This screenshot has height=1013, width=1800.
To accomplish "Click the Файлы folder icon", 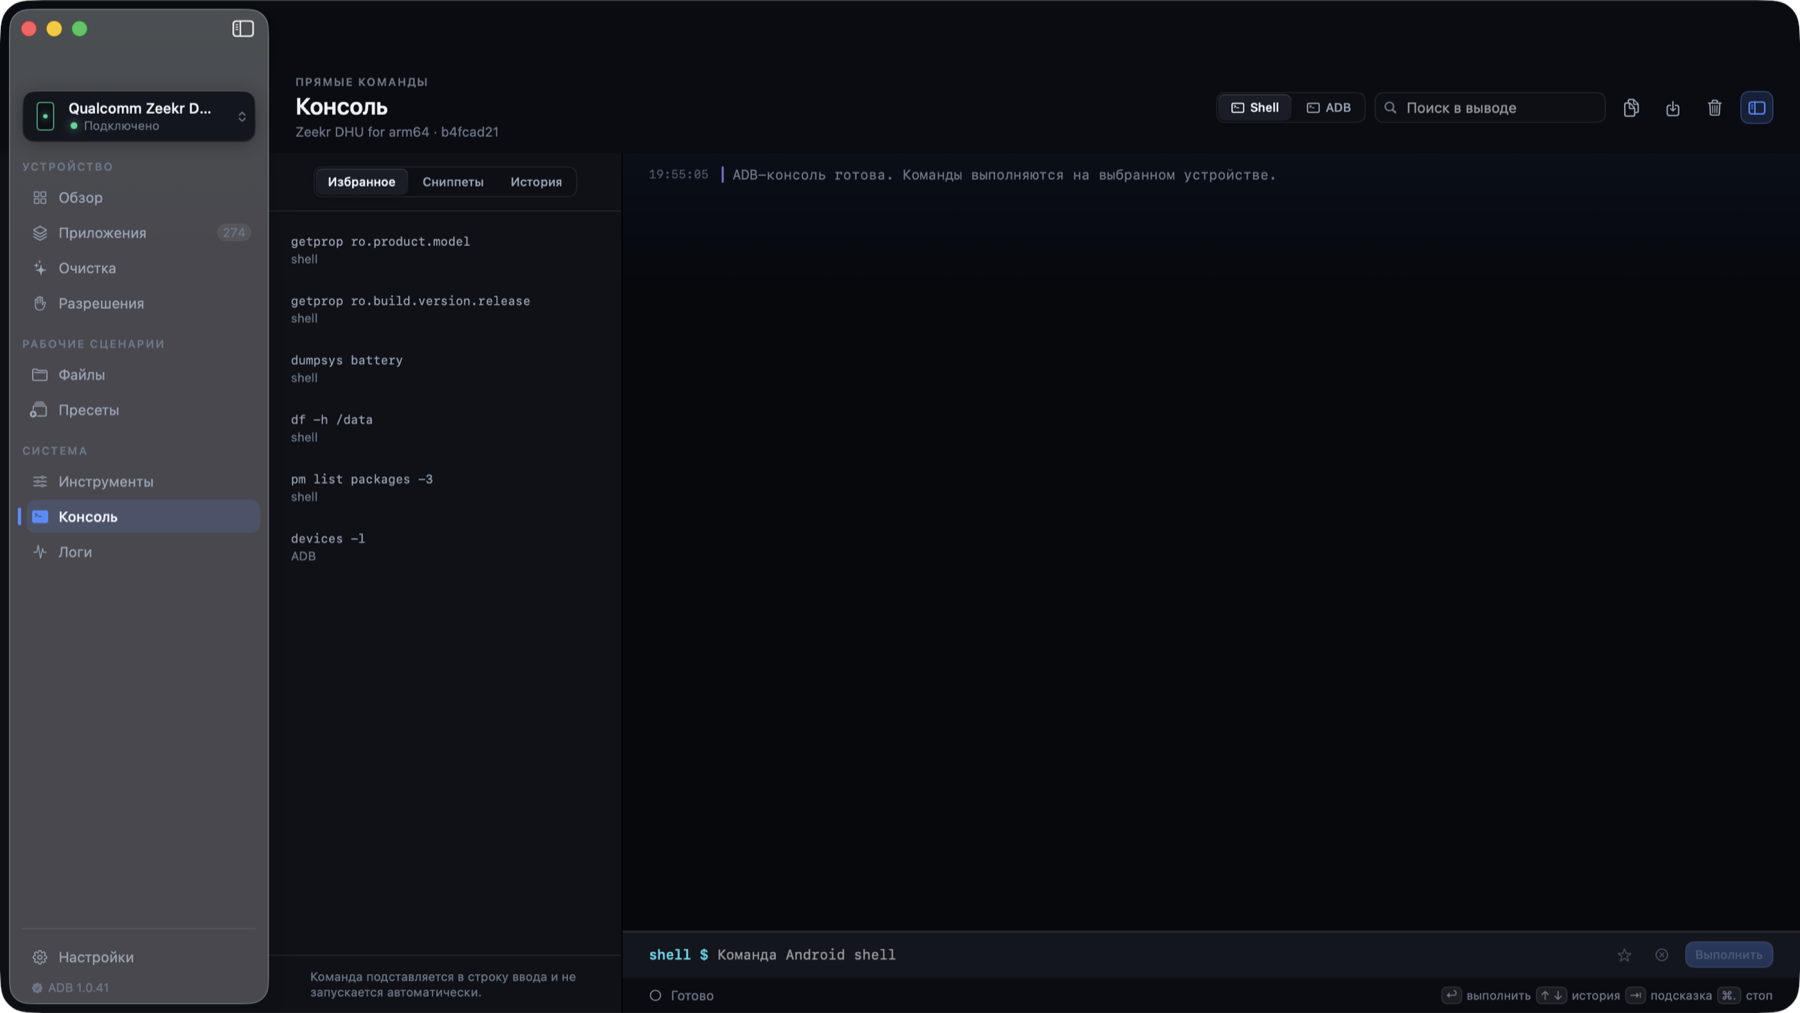I will coord(40,375).
